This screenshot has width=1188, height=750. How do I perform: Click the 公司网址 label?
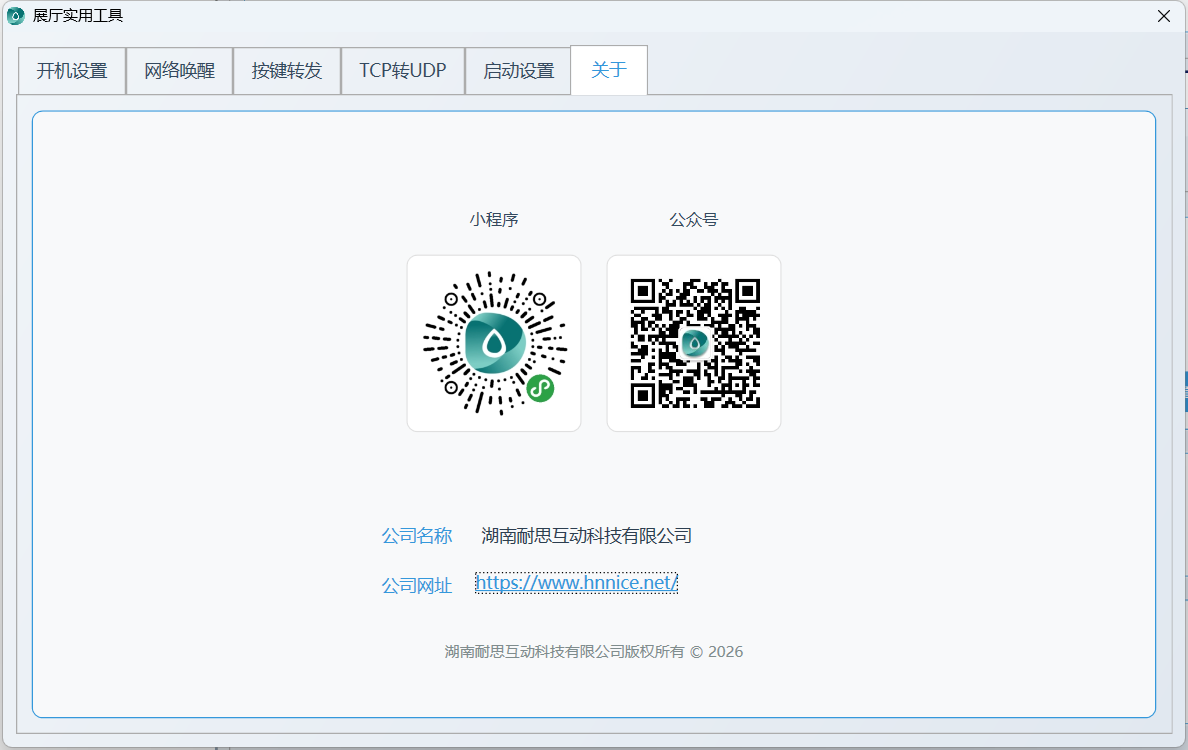(417, 586)
